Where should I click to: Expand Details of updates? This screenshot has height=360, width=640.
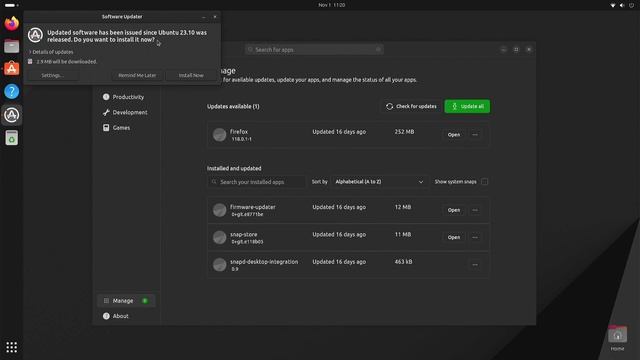tap(51, 52)
